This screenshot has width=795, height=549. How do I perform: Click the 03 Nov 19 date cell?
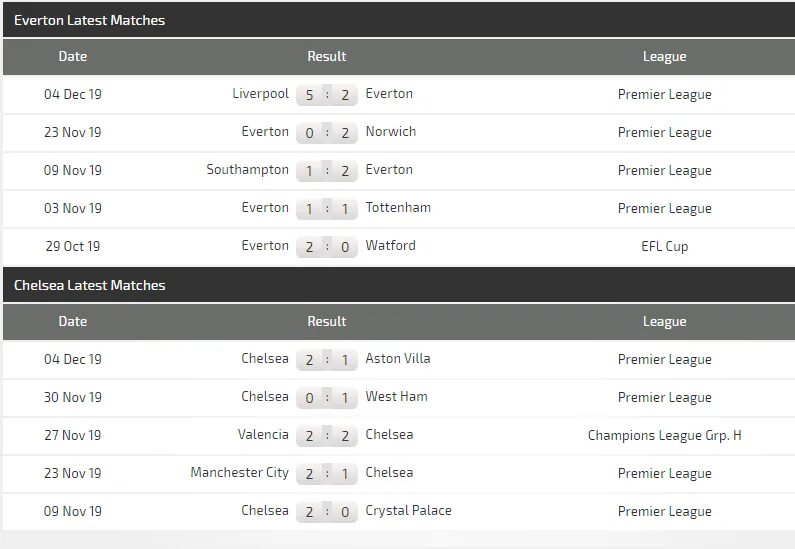73,208
